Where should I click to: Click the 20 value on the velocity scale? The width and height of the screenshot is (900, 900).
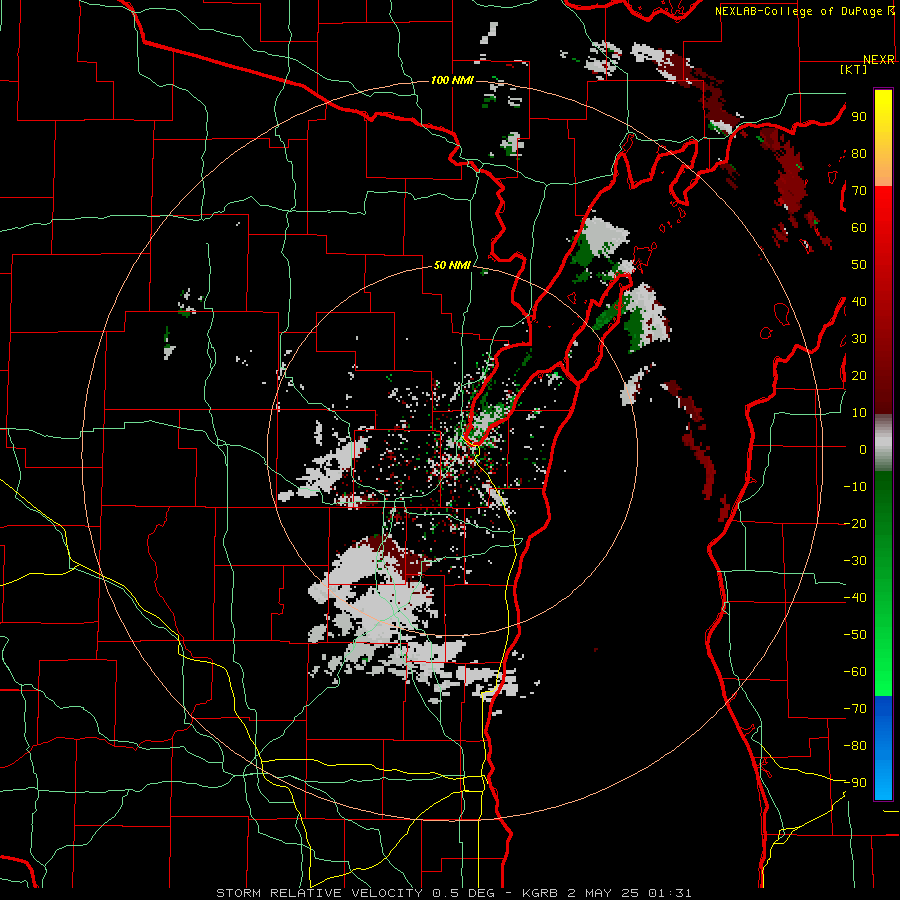tap(859, 375)
